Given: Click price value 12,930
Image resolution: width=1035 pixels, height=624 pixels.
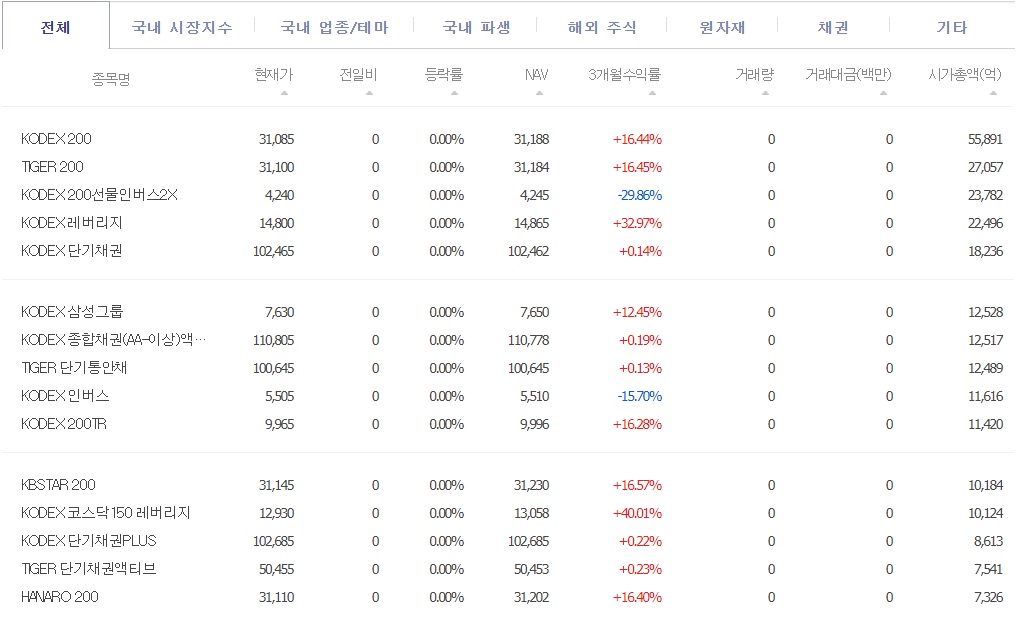Looking at the screenshot, I should point(277,513).
